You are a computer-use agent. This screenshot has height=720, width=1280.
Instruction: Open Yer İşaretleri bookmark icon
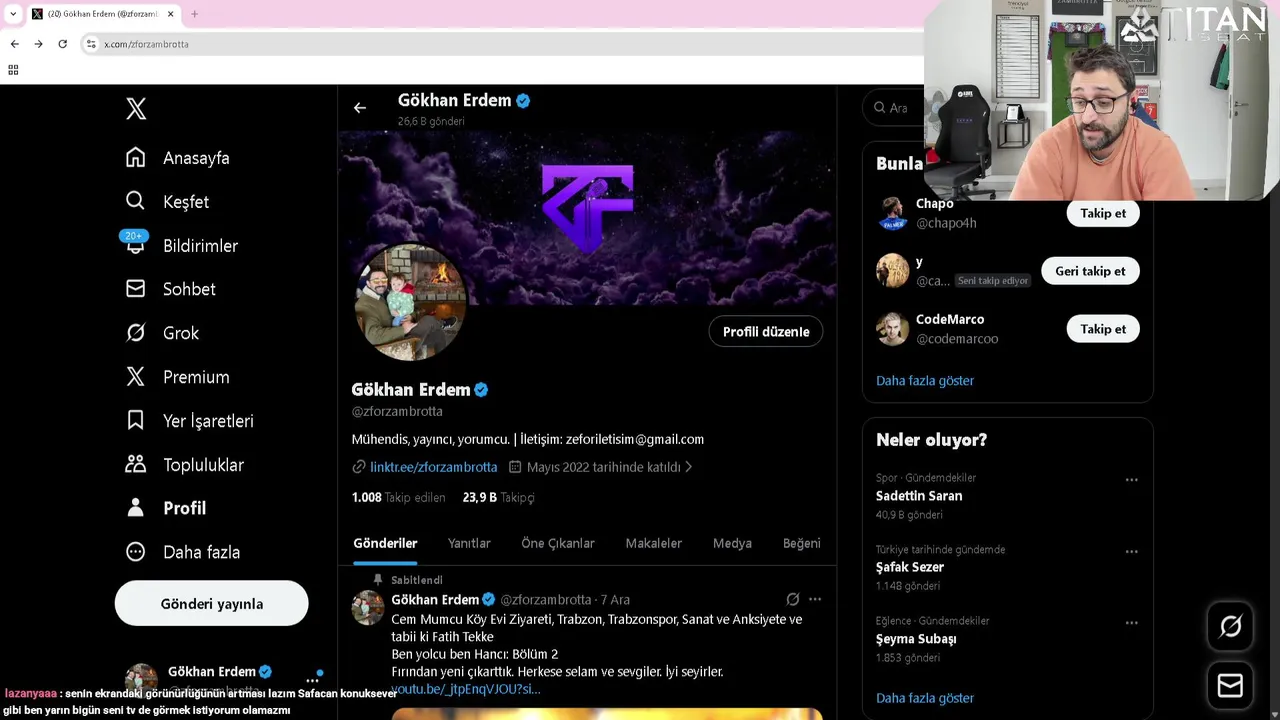135,421
